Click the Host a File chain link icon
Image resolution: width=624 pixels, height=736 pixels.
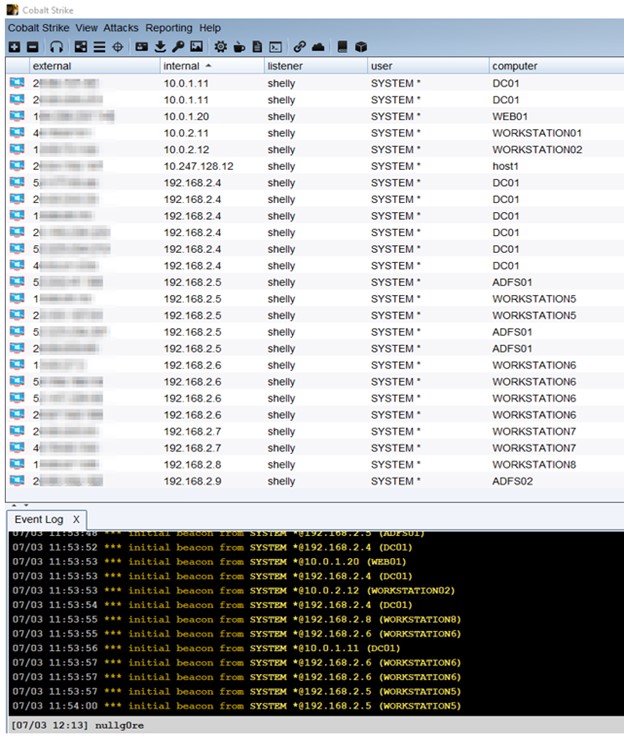299,47
